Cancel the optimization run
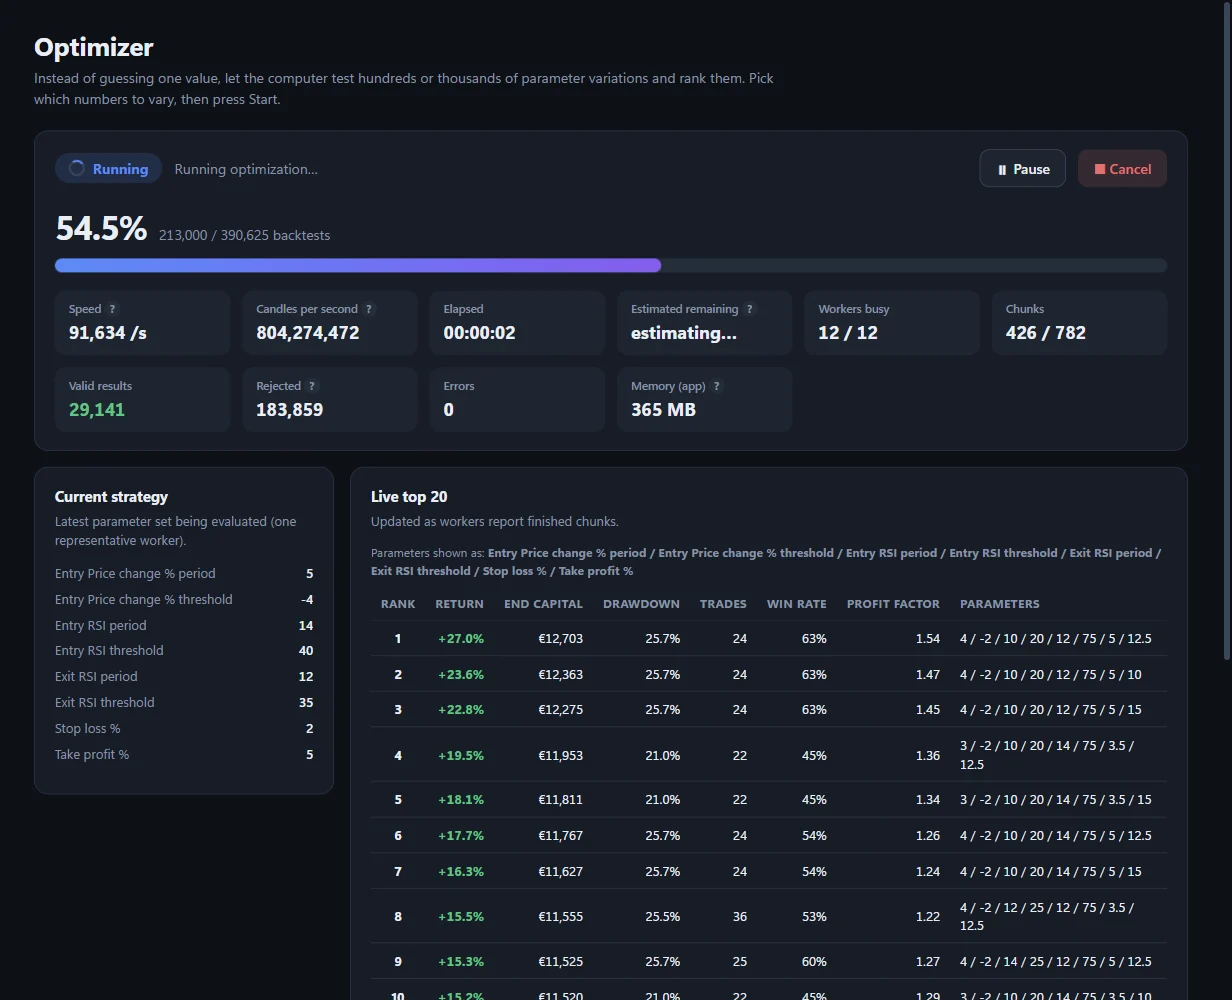 point(1122,169)
